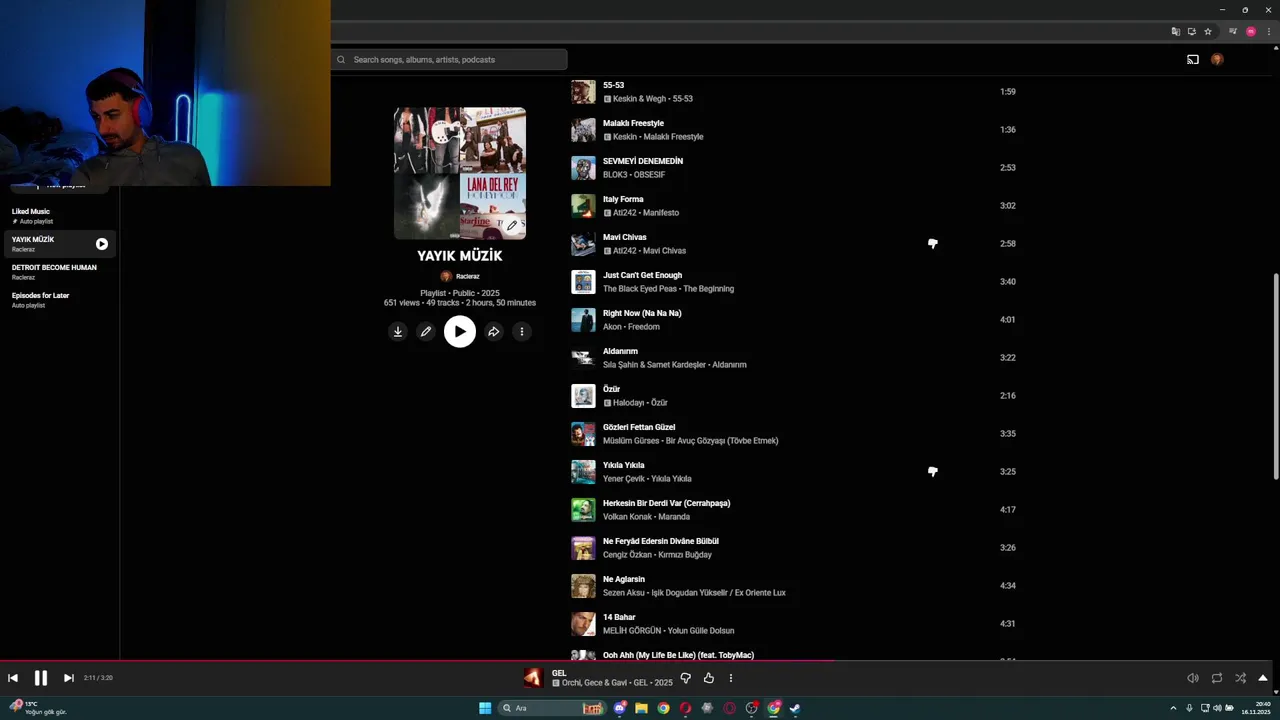This screenshot has width=1280, height=720.
Task: Click the page vertical scrollbar thumb
Action: pyautogui.click(x=1275, y=377)
